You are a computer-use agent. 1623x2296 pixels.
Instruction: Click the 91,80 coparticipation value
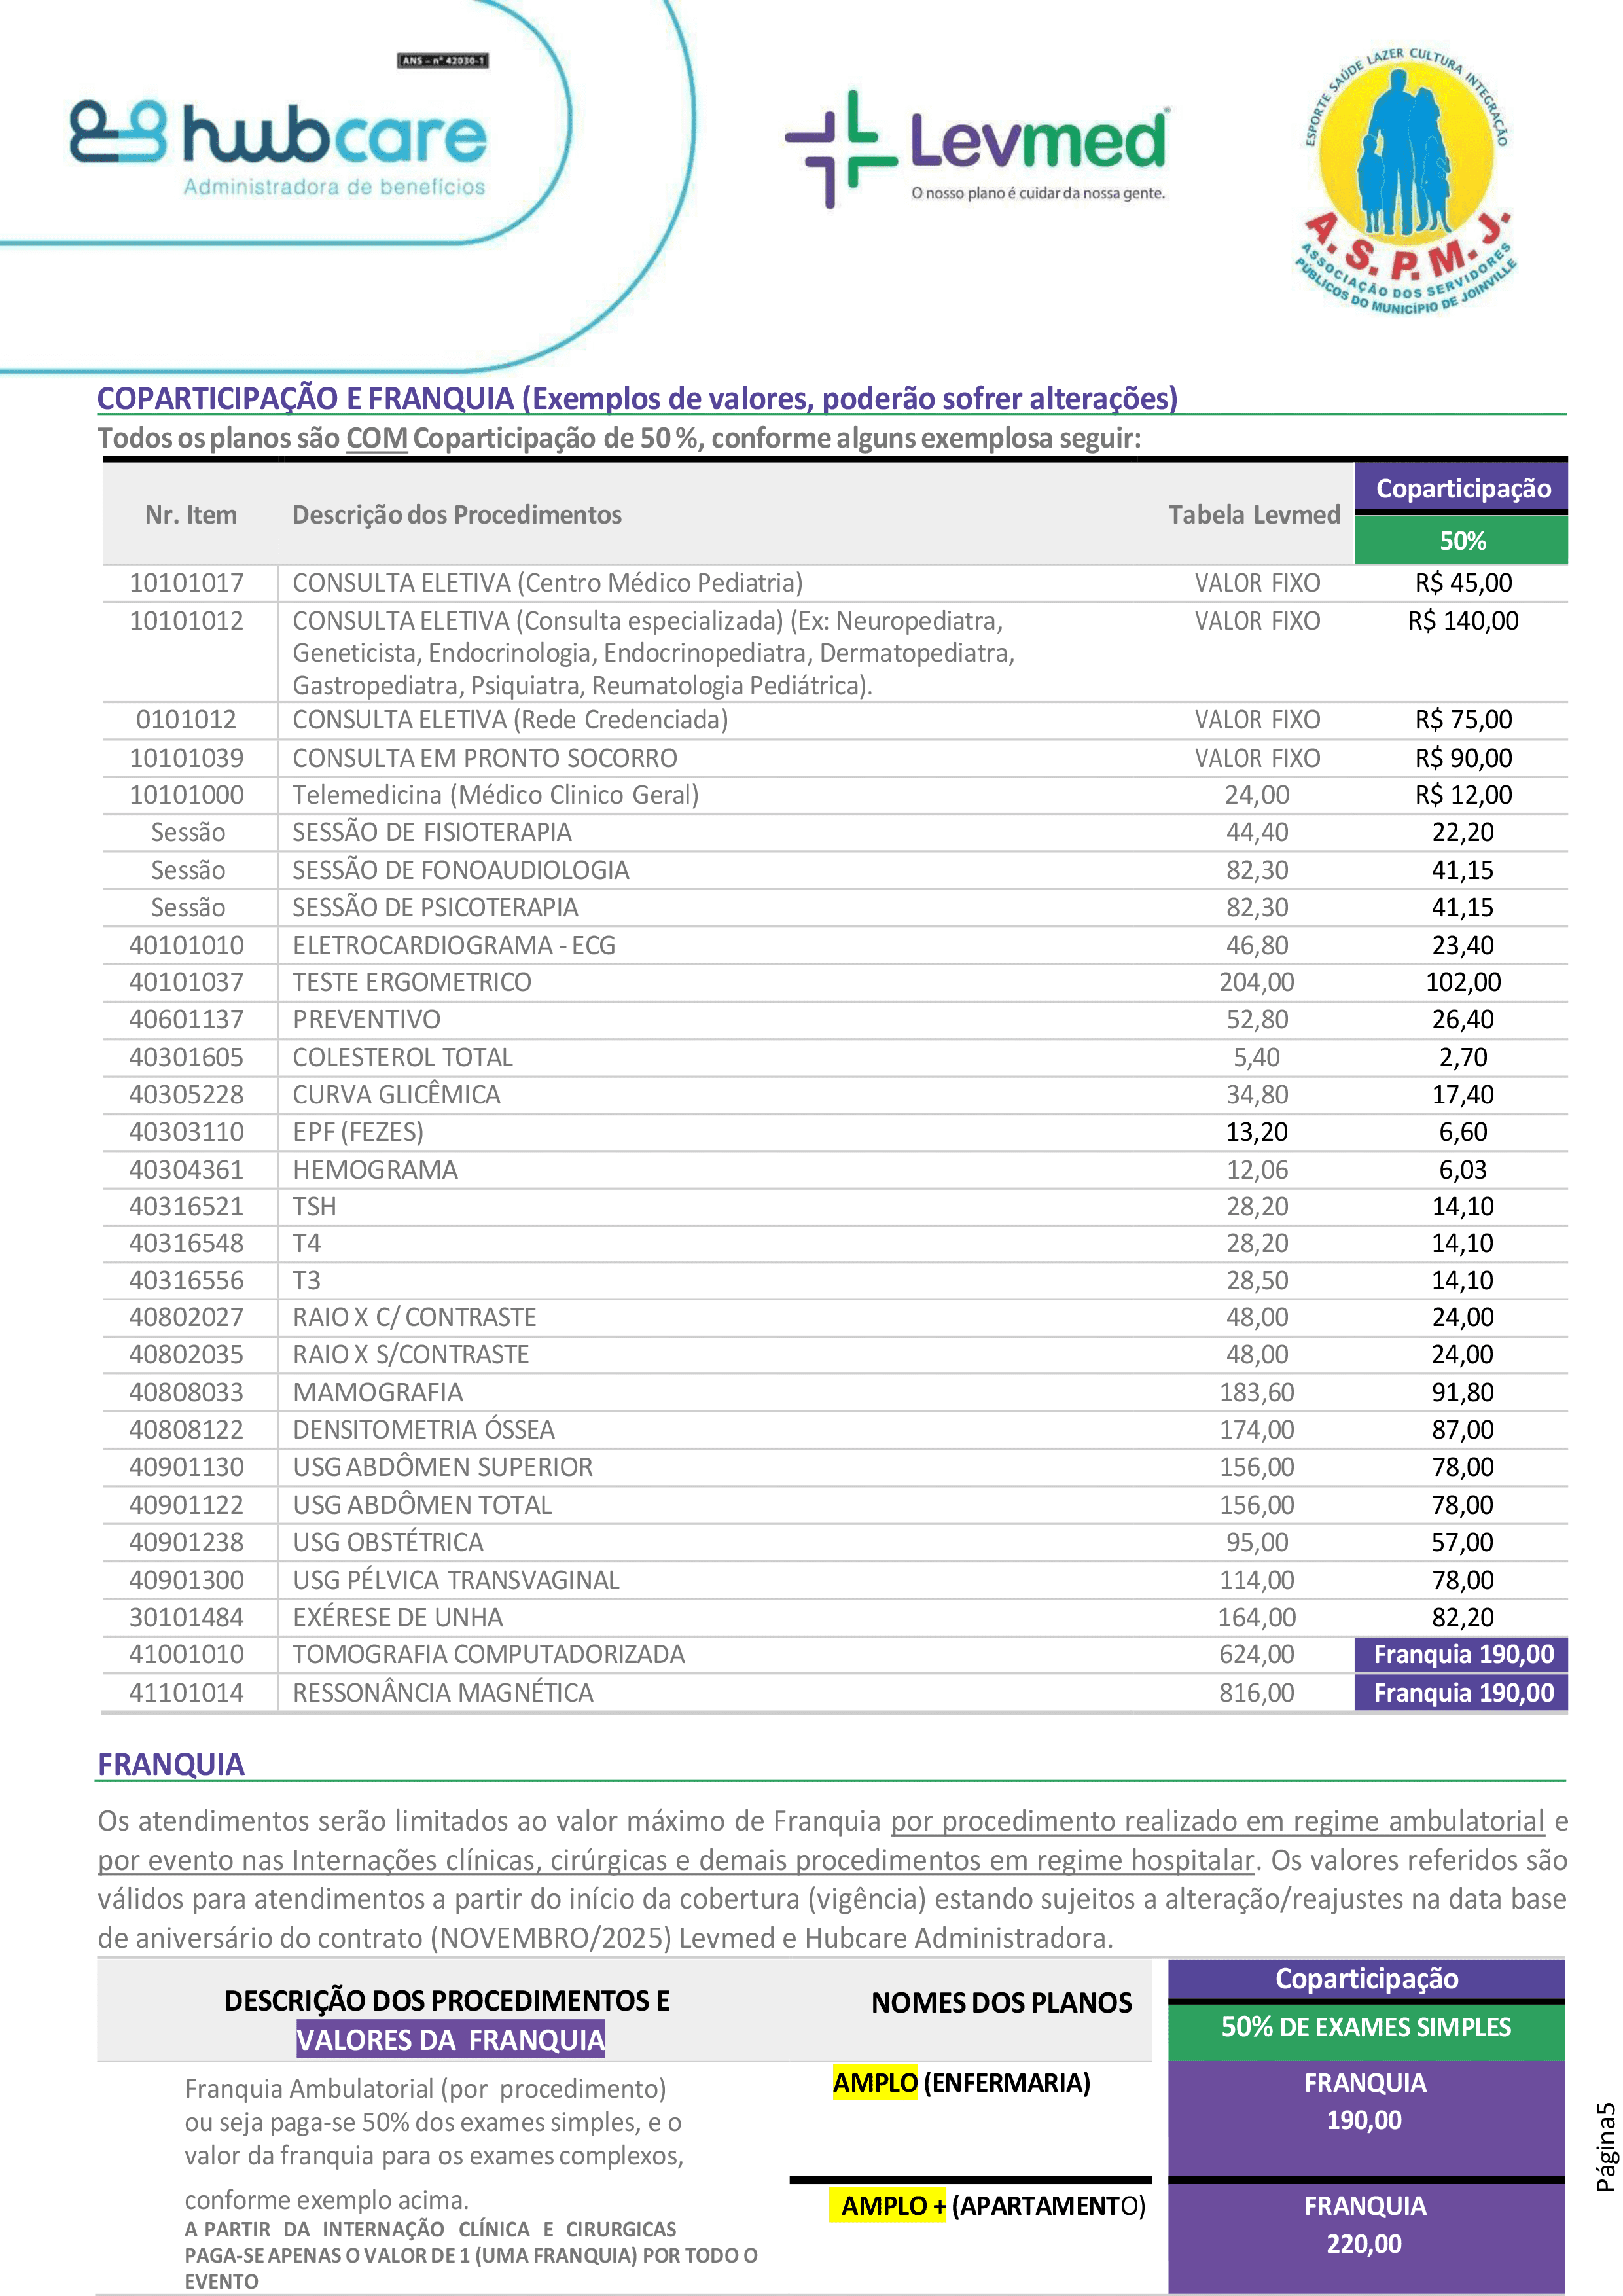click(1463, 1392)
